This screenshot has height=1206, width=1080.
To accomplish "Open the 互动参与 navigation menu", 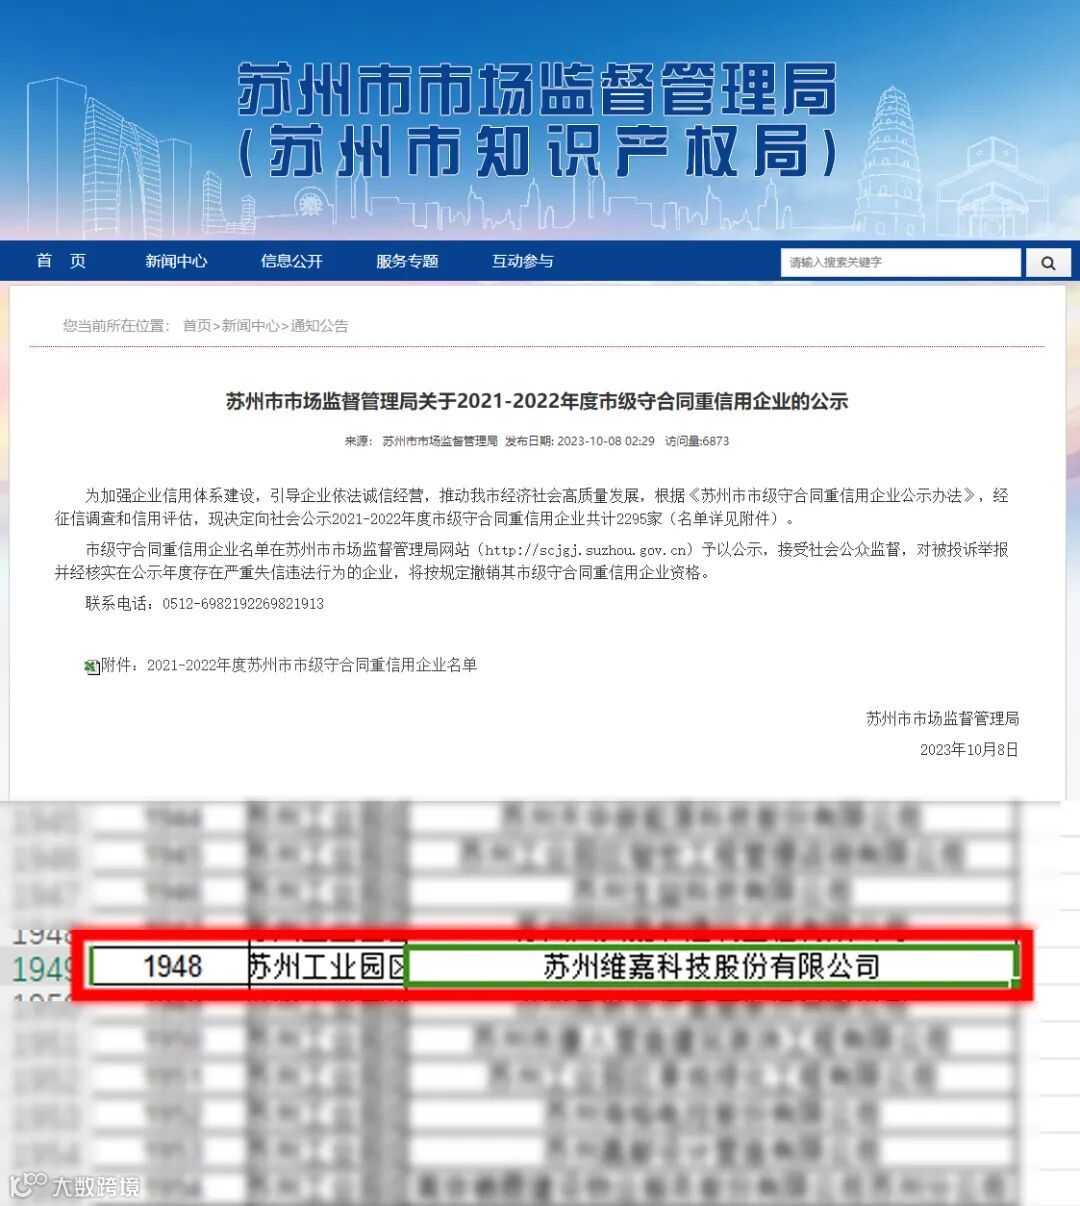I will 522,261.
